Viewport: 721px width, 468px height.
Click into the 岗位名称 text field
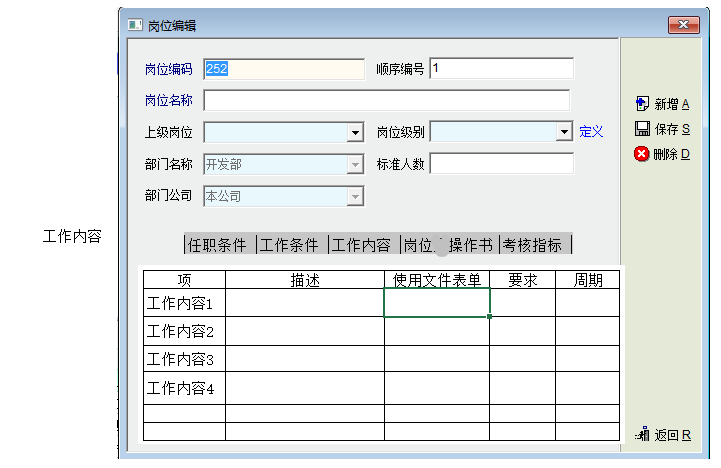click(x=386, y=101)
